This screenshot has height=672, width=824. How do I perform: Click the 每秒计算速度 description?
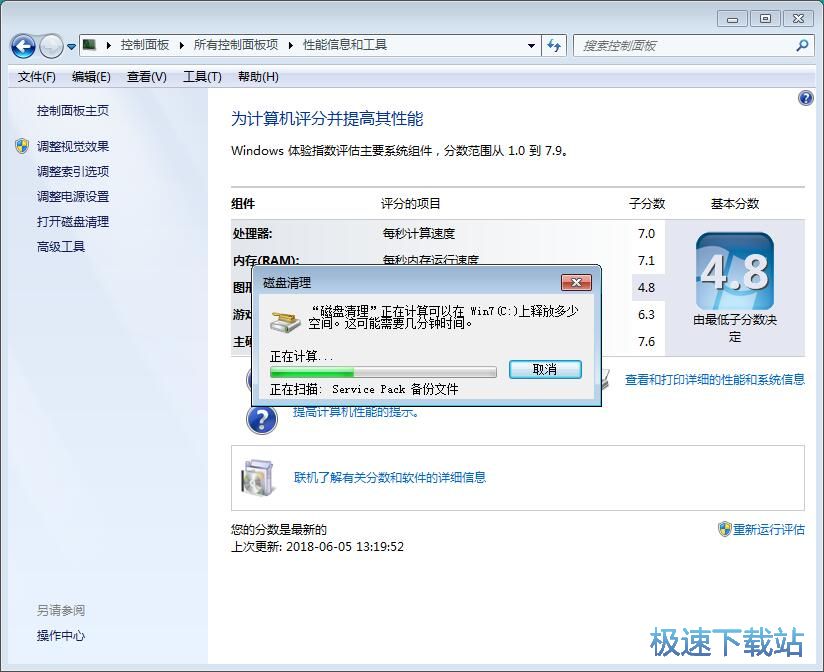point(419,234)
